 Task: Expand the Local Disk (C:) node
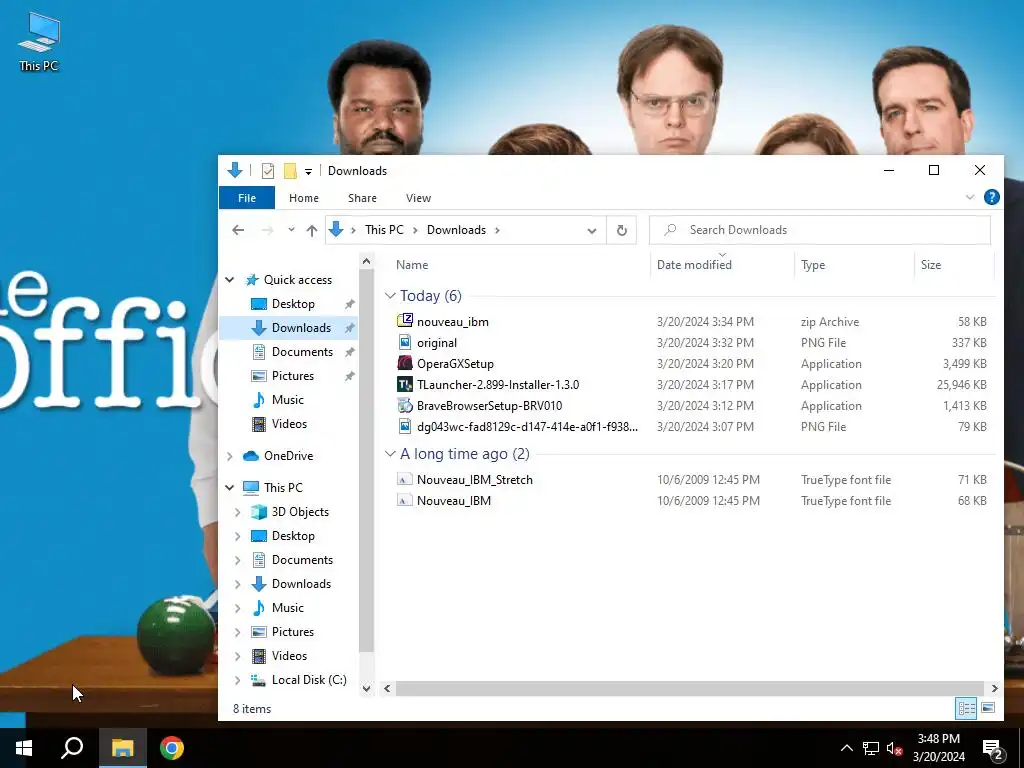[238, 680]
